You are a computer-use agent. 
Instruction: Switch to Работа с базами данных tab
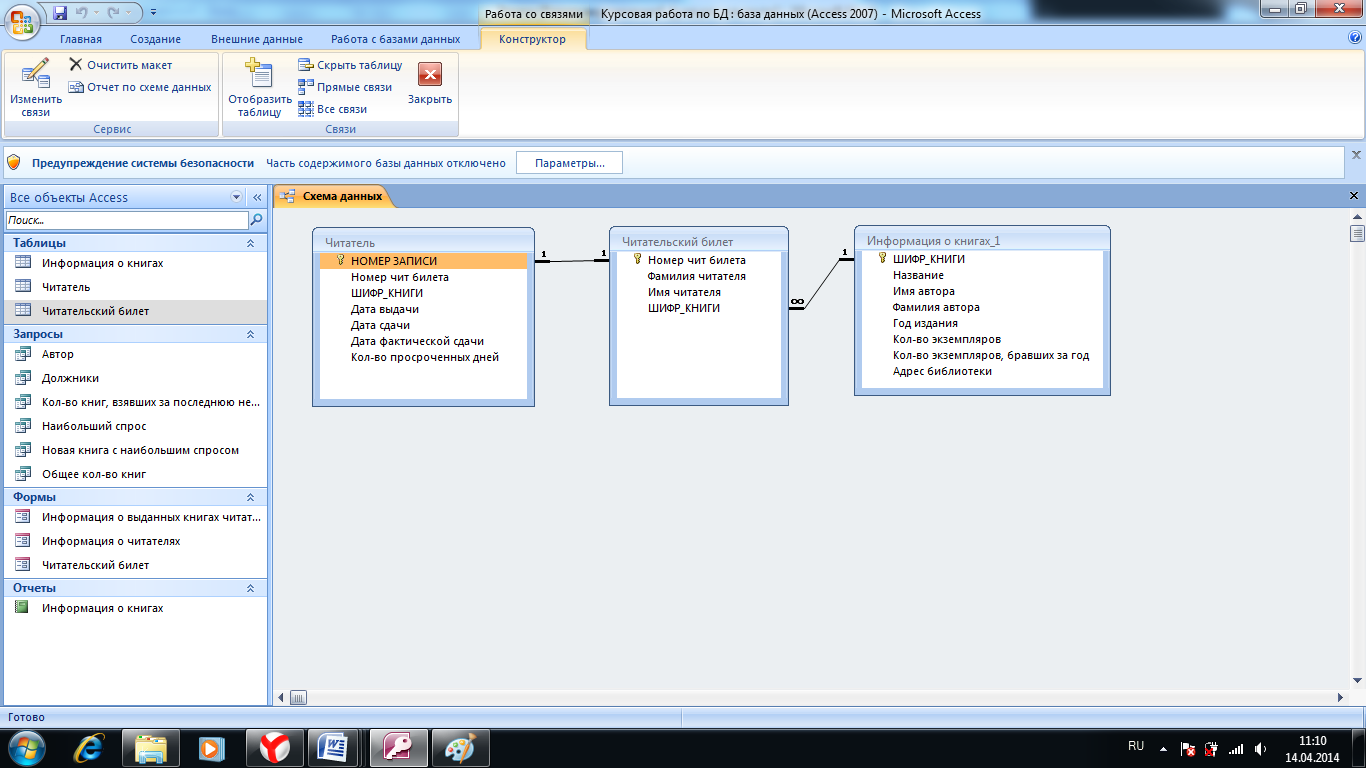click(396, 39)
